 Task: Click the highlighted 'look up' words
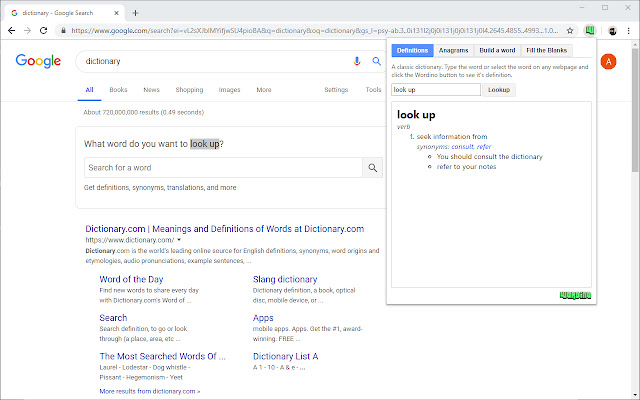click(205, 144)
